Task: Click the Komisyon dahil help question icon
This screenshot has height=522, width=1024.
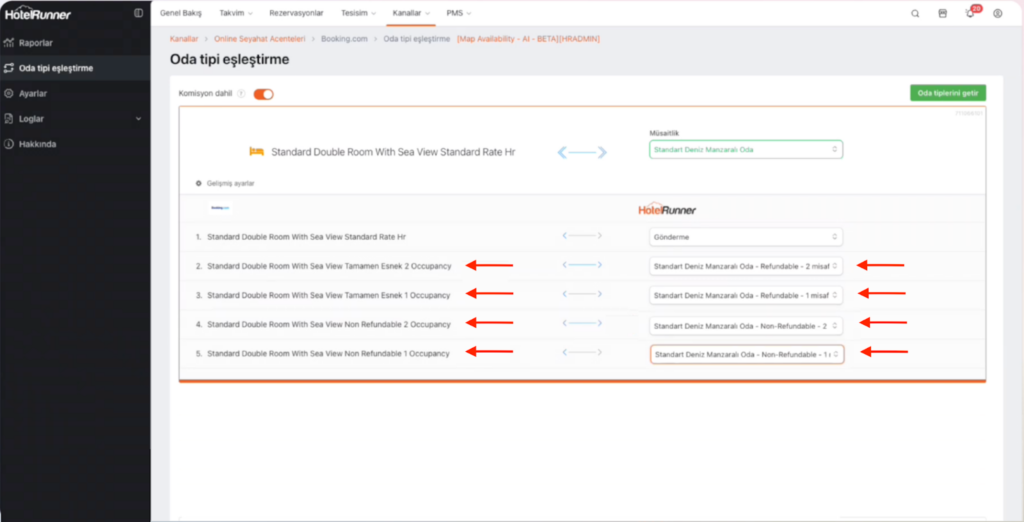Action: point(241,94)
